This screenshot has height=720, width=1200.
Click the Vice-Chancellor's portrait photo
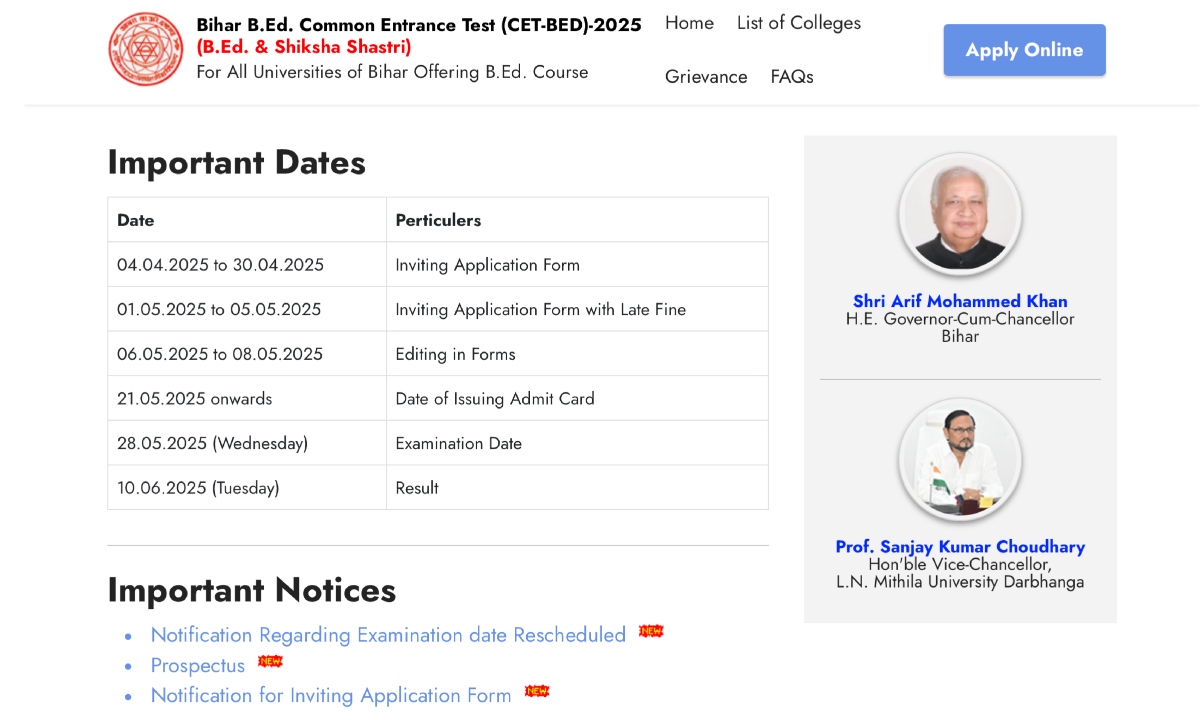[x=960, y=461]
